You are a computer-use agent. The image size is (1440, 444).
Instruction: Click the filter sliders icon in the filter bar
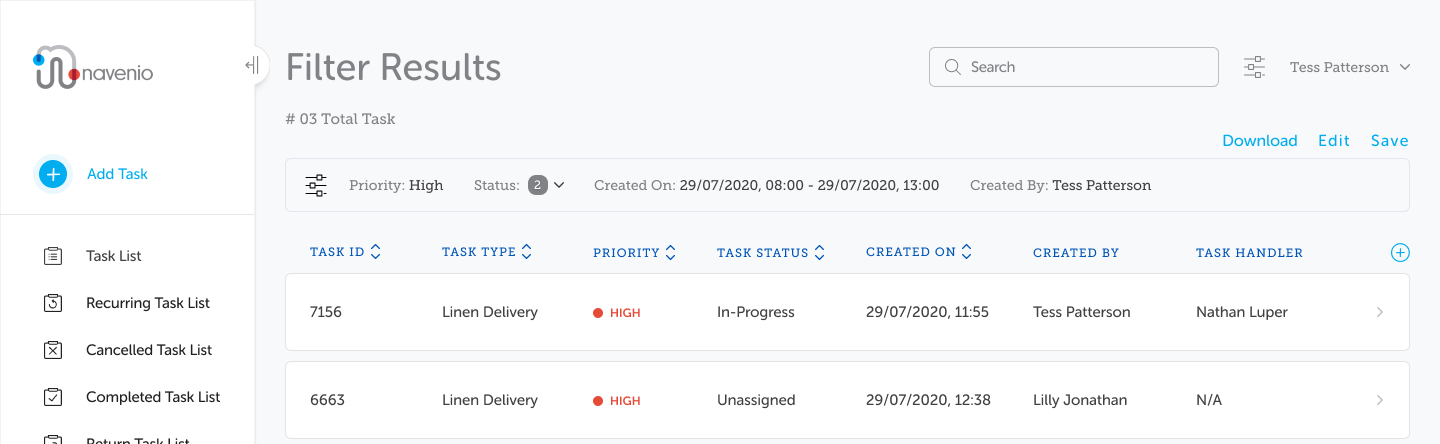coord(316,185)
